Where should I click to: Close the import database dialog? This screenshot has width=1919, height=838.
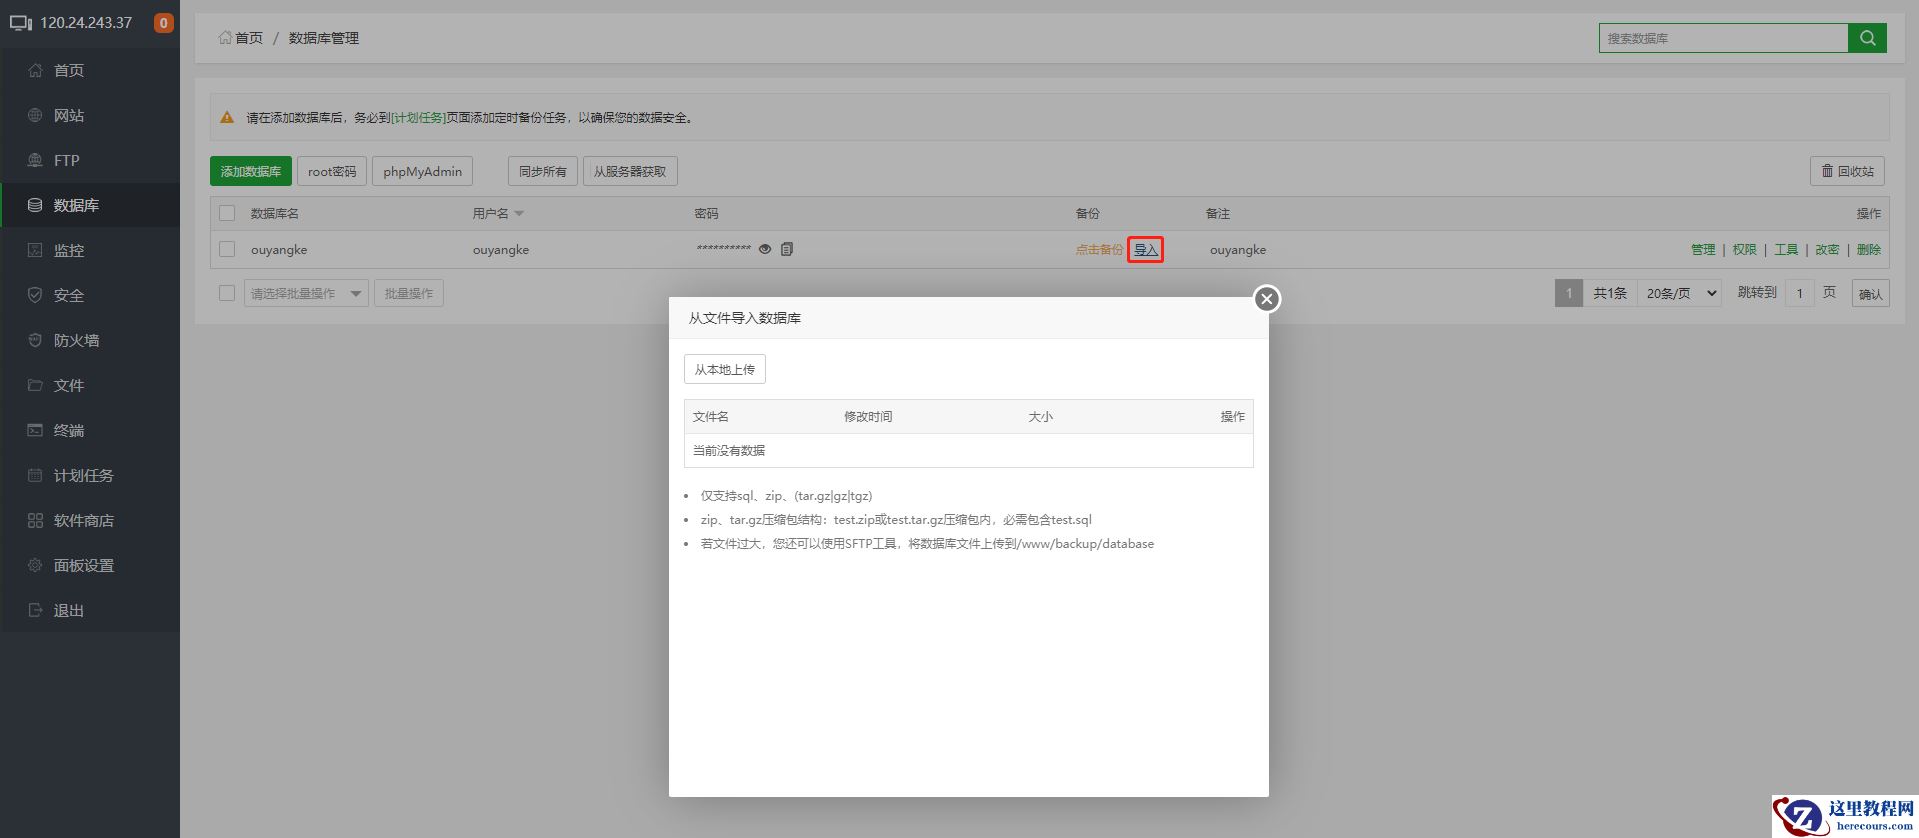pos(1267,299)
